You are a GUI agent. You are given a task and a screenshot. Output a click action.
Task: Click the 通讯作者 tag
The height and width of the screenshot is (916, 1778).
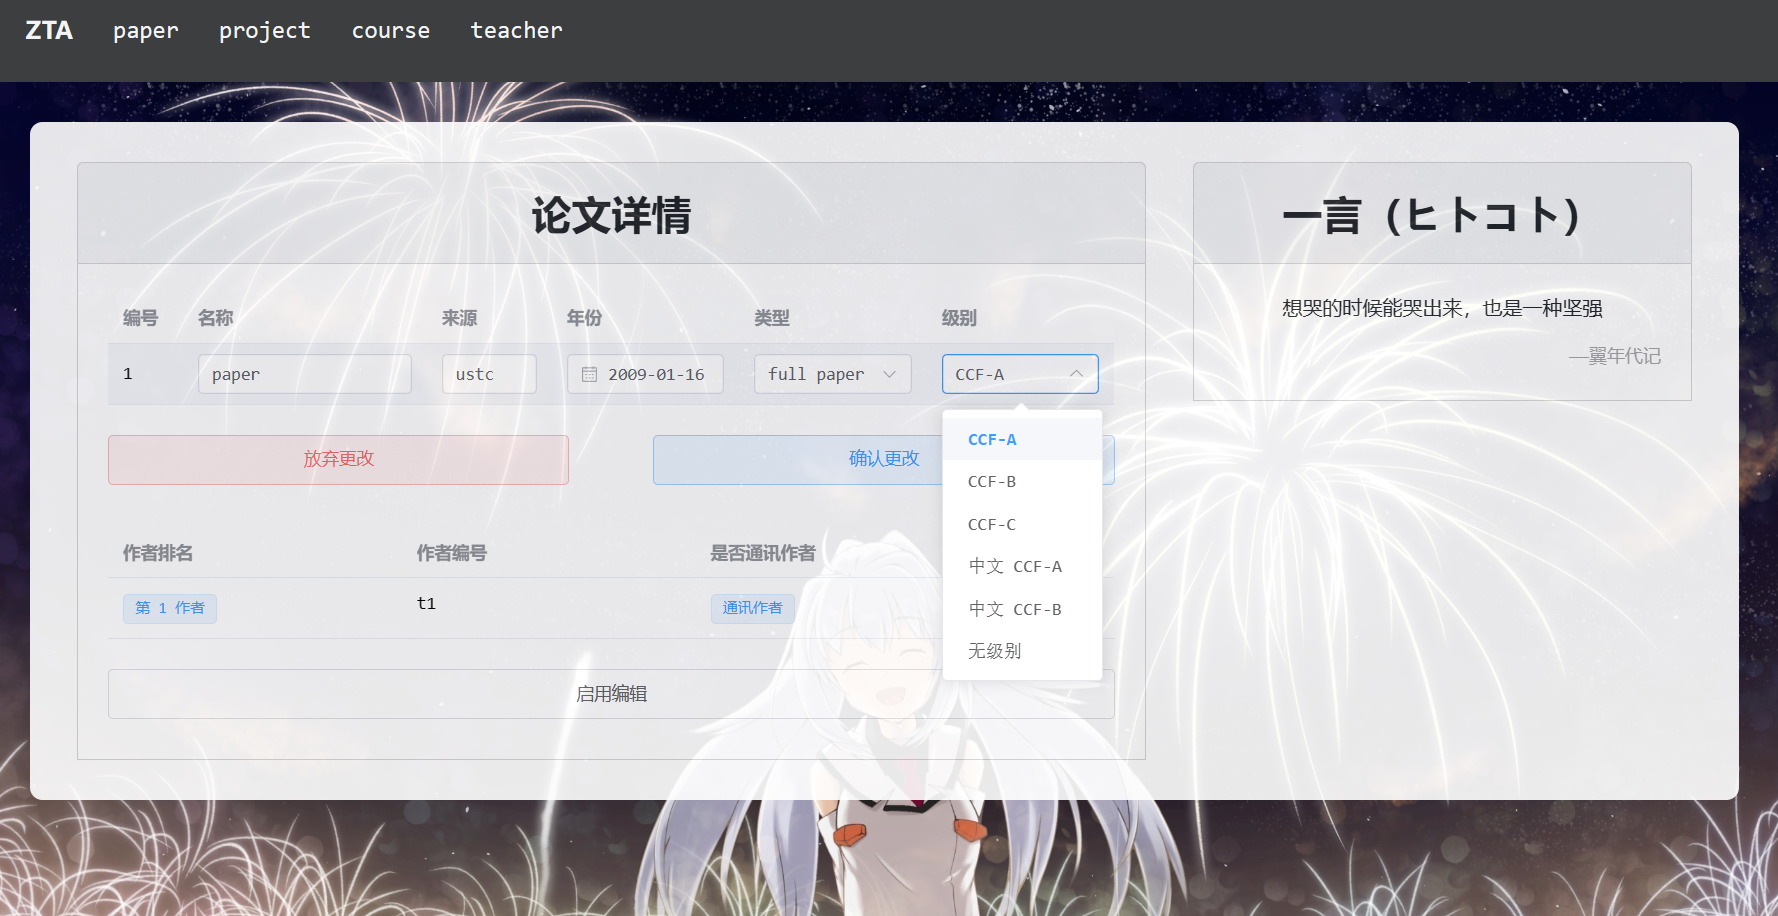pyautogui.click(x=753, y=608)
